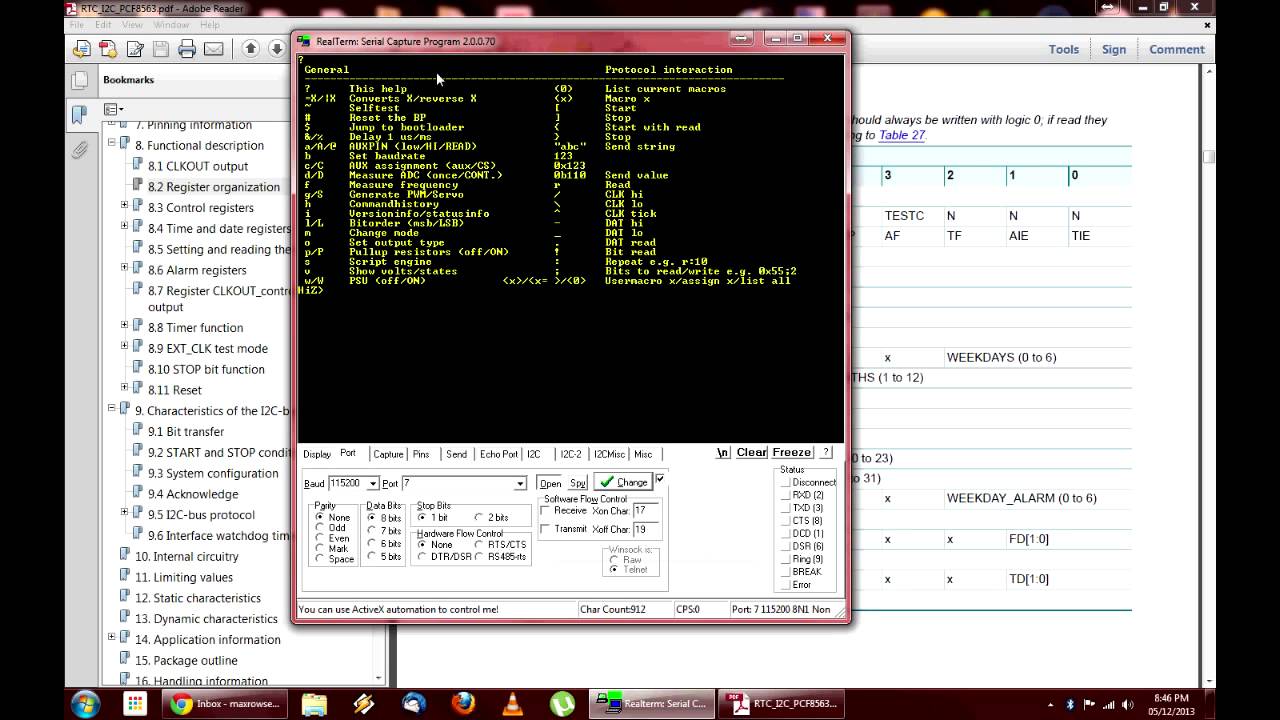1280x720 pixels.
Task: Click the Clear terminal button
Action: (x=751, y=453)
